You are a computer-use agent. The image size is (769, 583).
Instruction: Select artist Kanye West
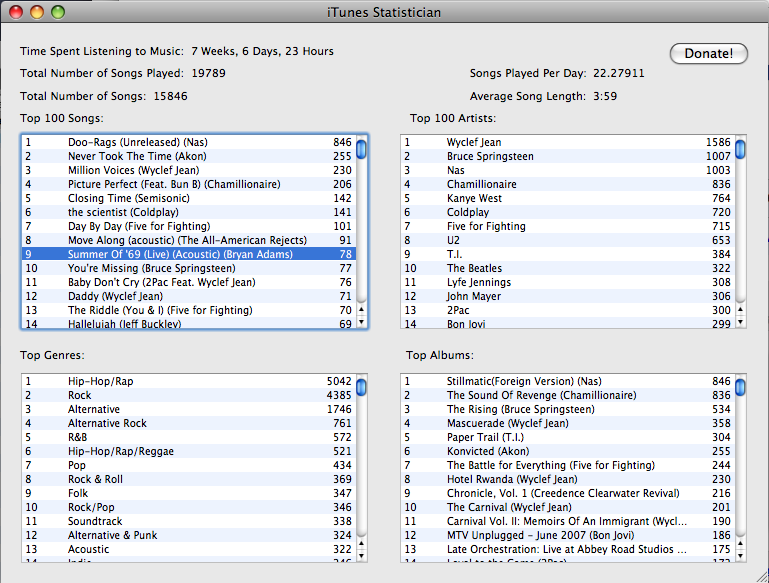[x=568, y=198]
